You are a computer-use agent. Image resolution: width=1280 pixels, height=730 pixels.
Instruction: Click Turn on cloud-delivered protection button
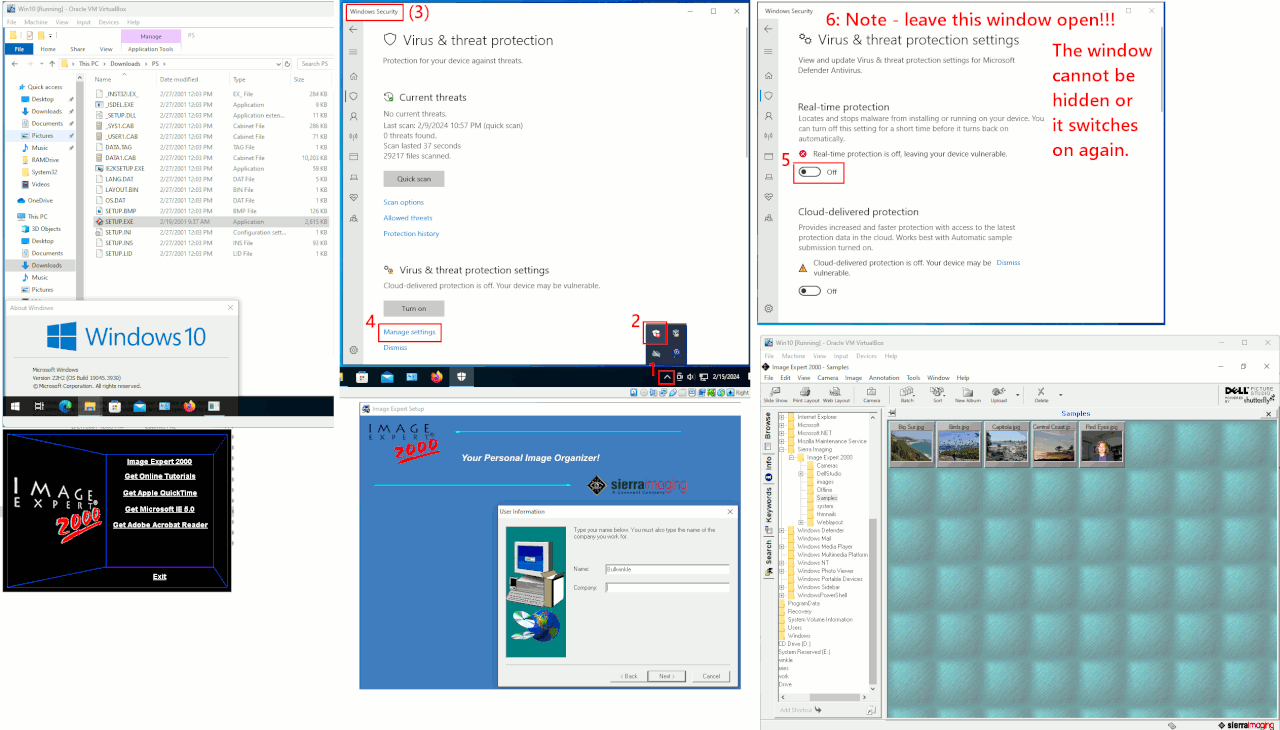click(414, 308)
